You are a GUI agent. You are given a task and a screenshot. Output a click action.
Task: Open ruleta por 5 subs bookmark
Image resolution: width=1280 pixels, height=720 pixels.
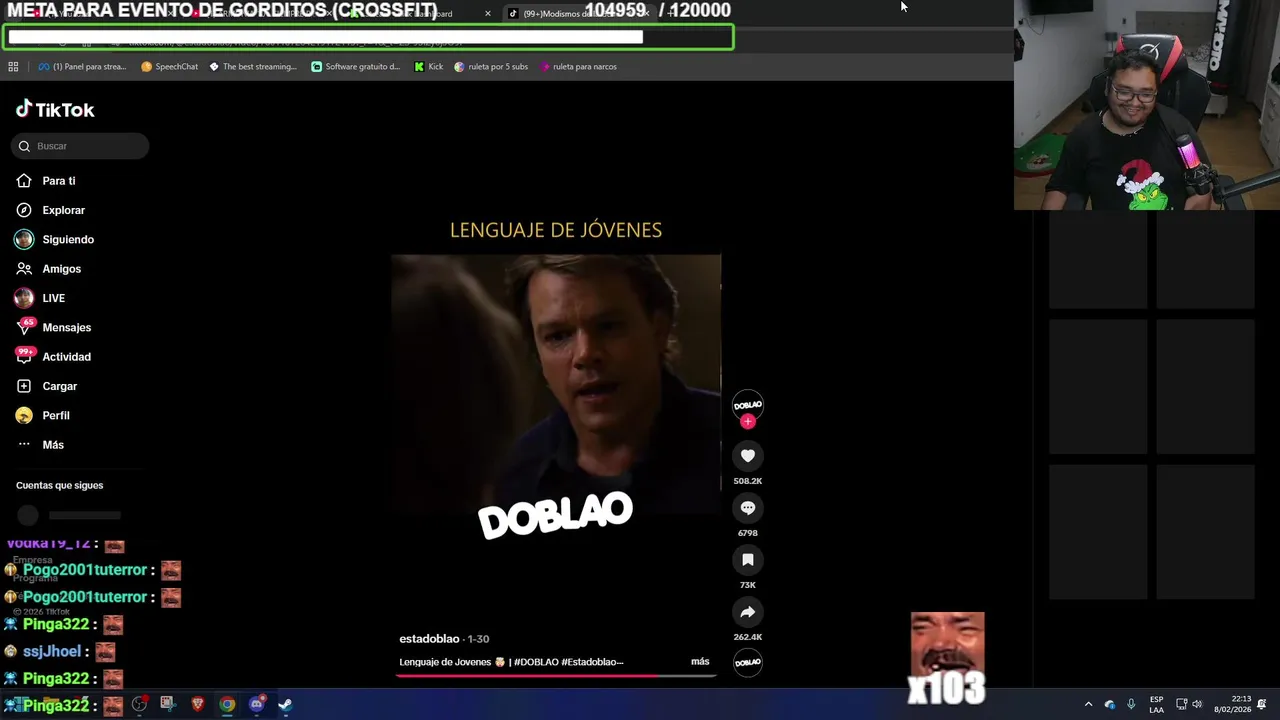tap(491, 66)
